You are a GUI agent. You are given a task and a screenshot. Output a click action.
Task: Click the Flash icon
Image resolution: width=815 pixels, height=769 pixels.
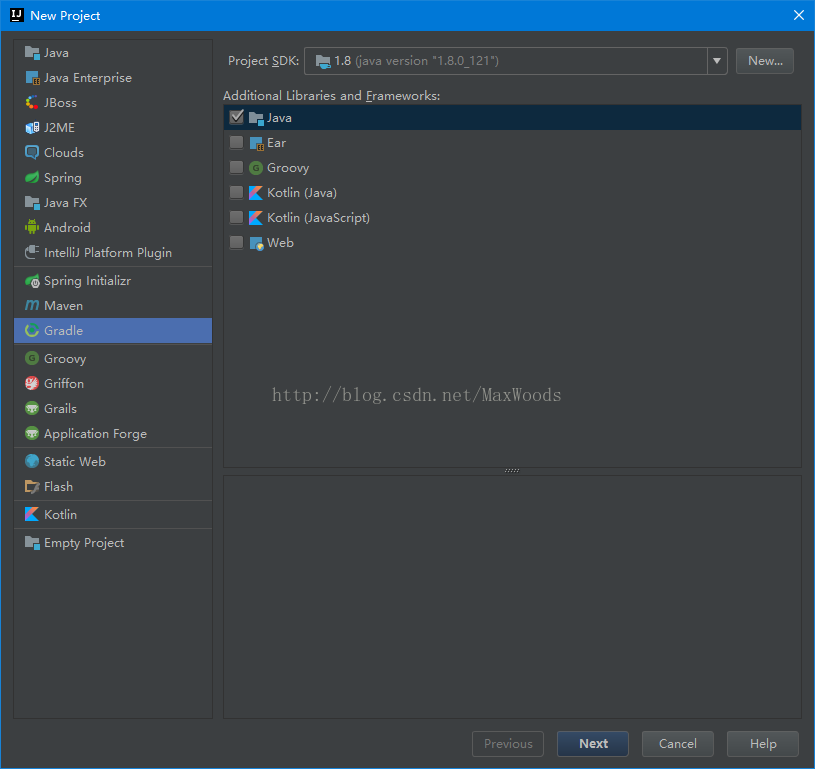coord(32,487)
